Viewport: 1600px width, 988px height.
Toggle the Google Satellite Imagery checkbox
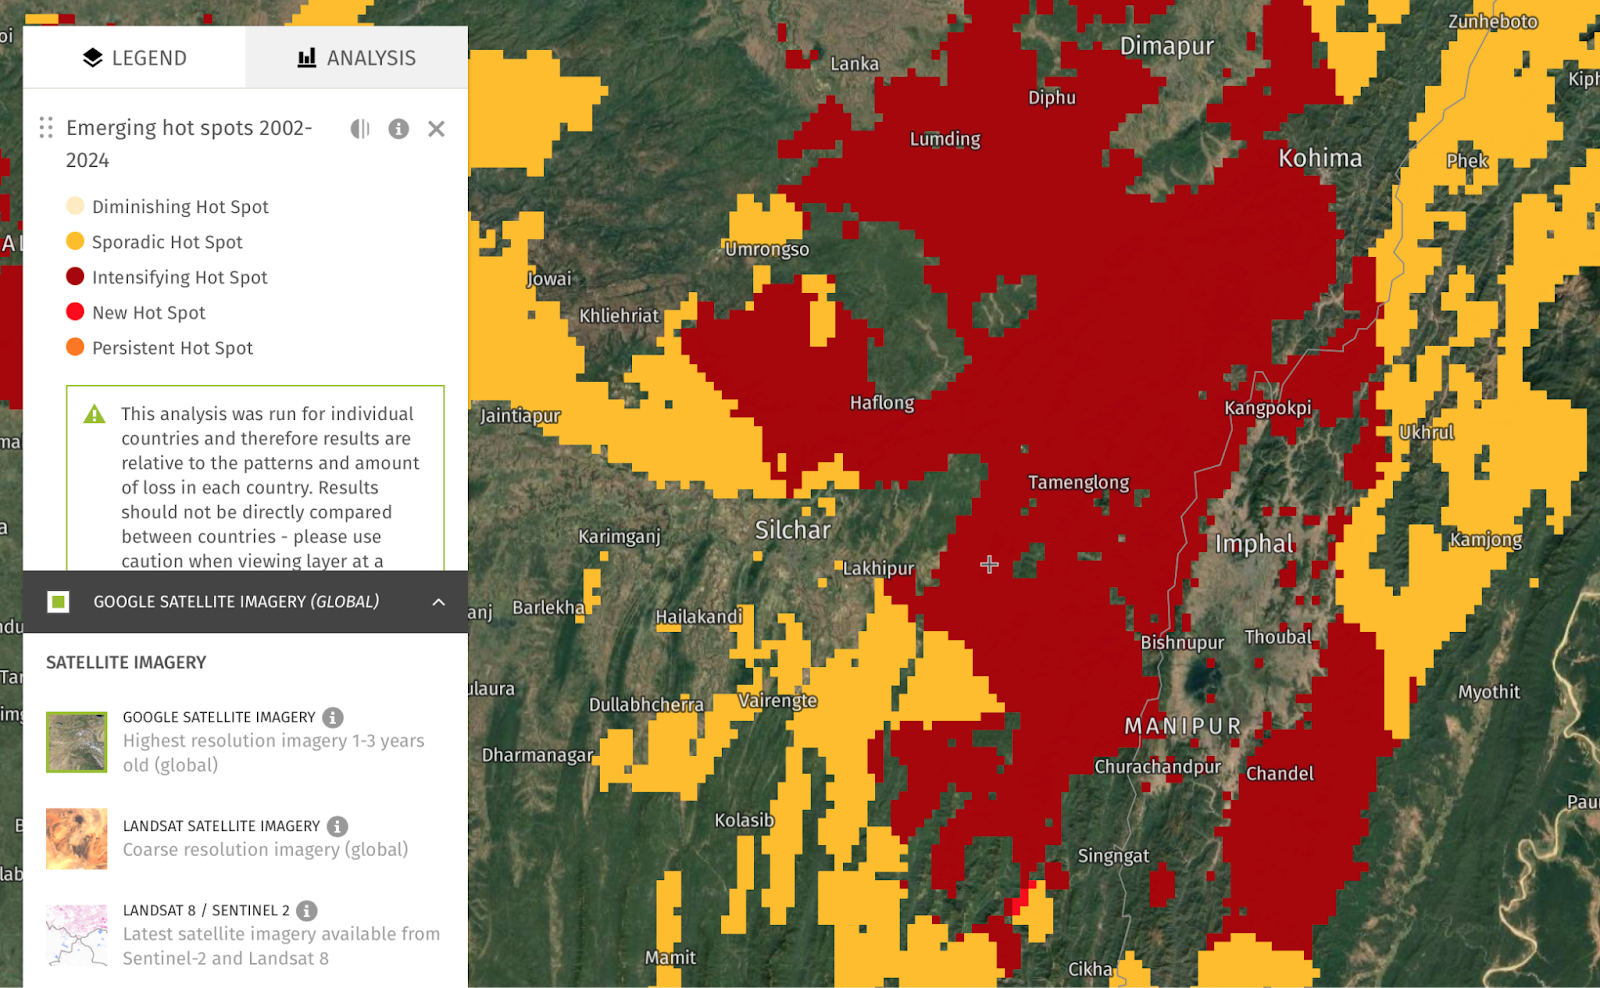(x=59, y=602)
